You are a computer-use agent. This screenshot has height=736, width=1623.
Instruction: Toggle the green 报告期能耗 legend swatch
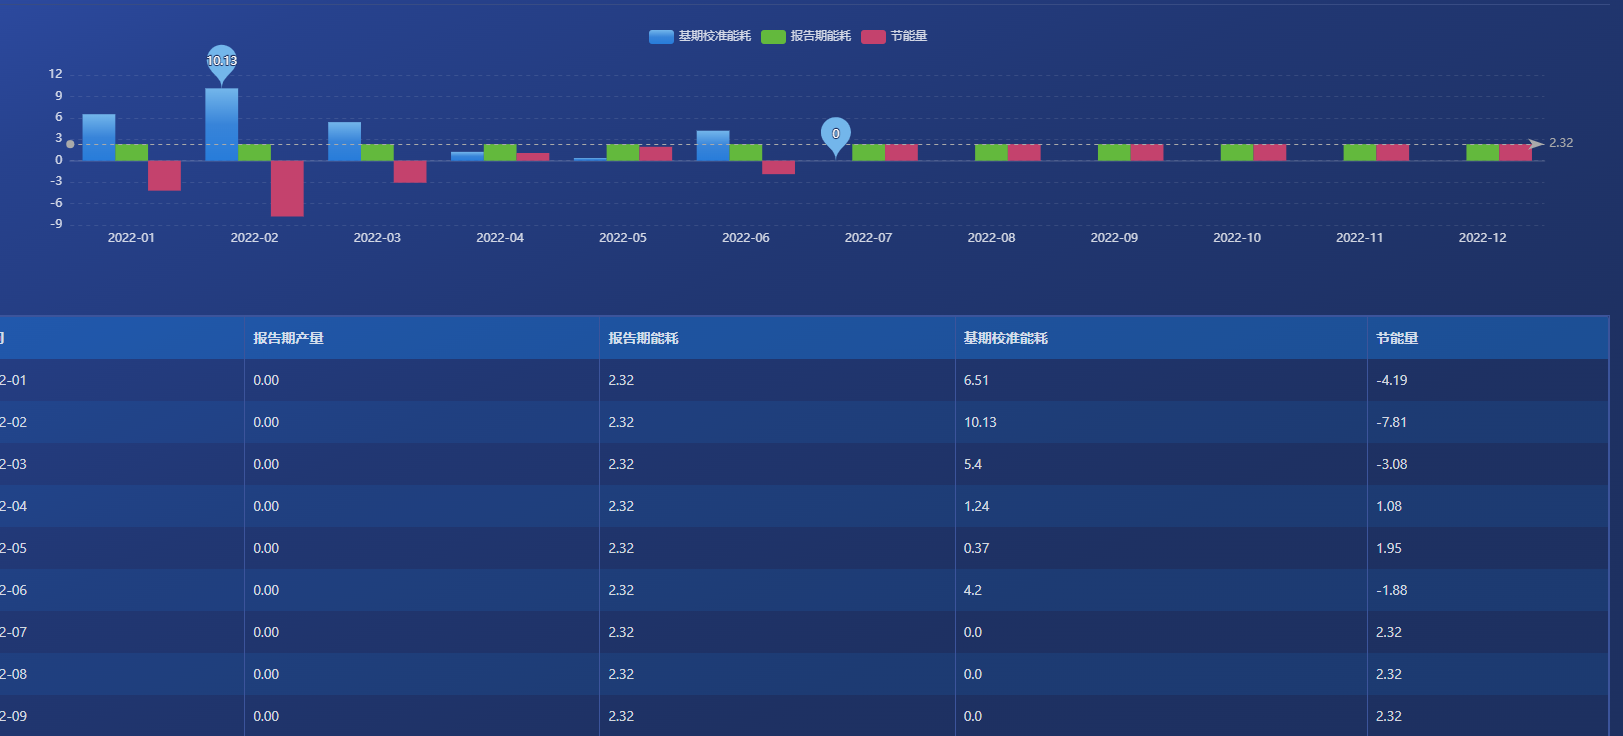pyautogui.click(x=773, y=37)
